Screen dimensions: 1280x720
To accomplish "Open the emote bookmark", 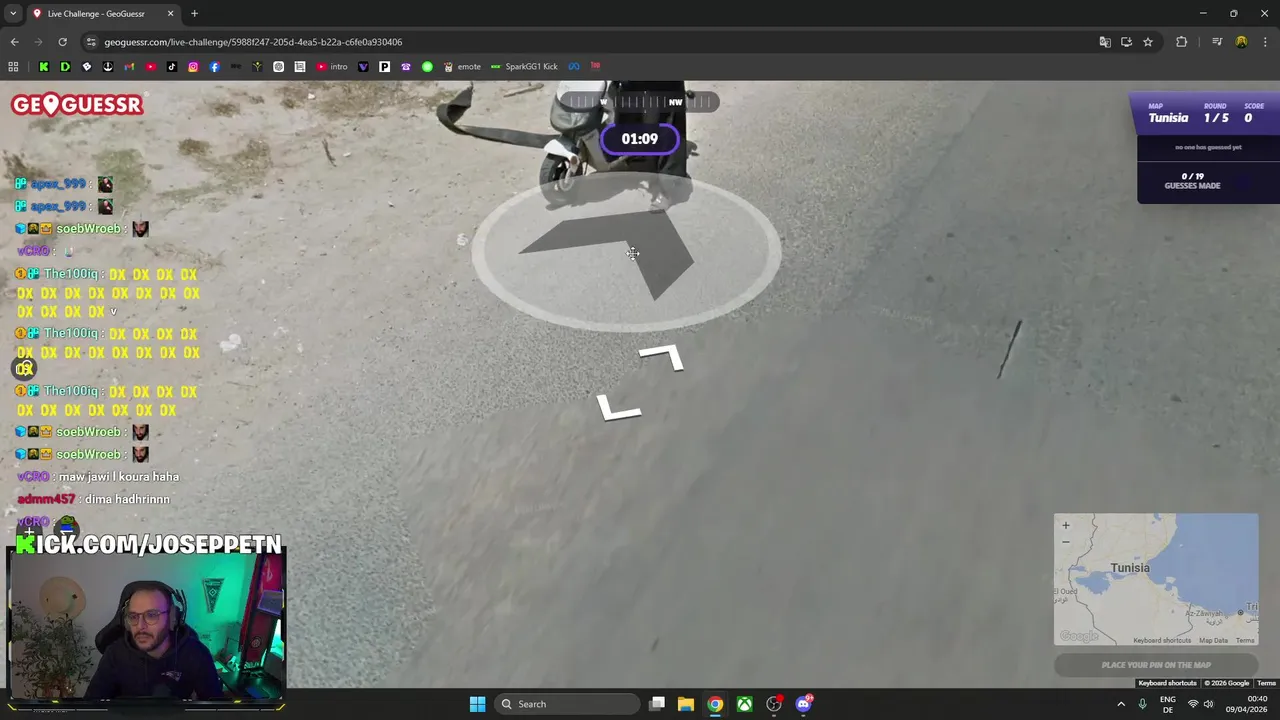I will click(x=462, y=67).
